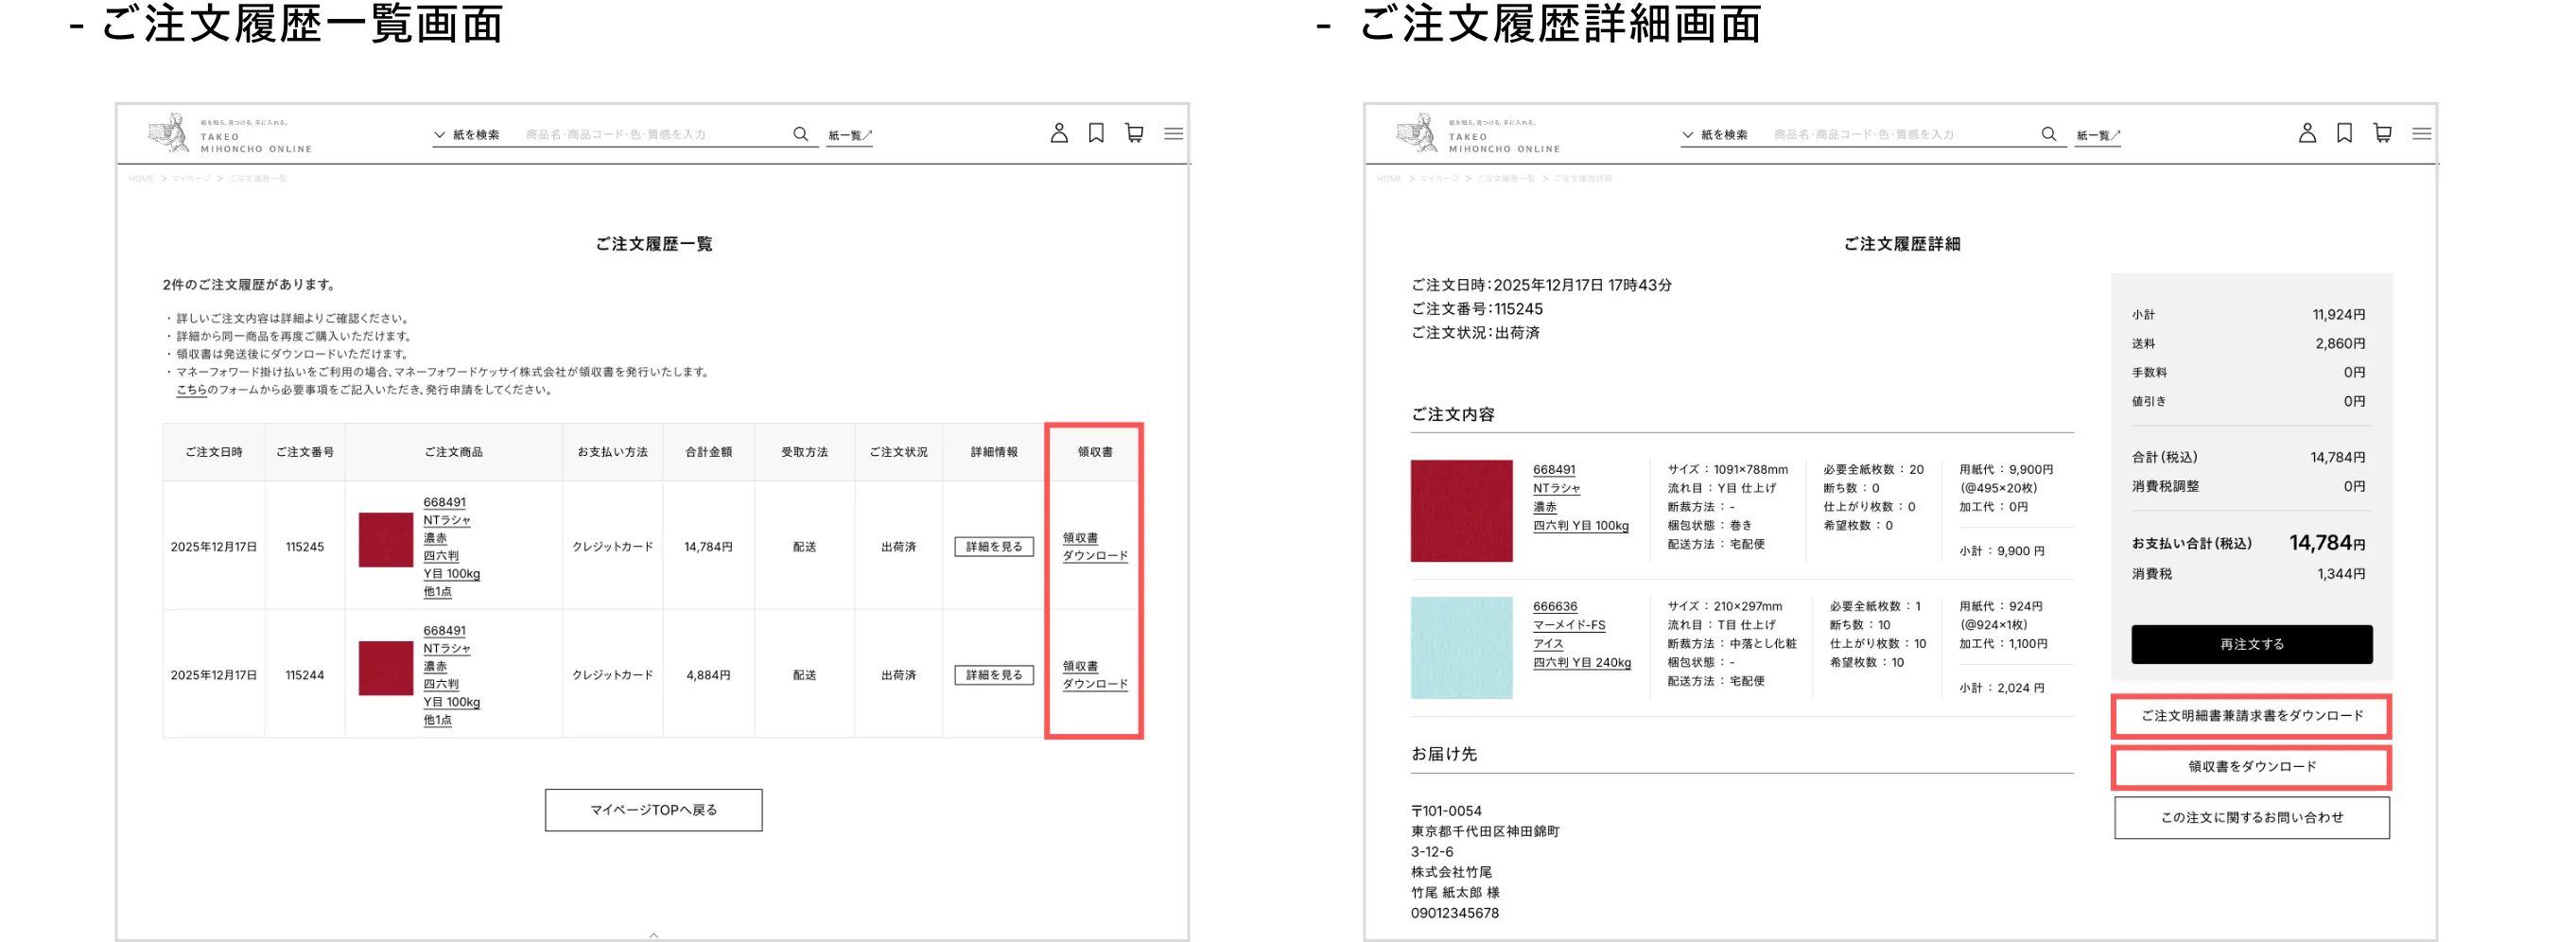Click ご注文明細書兼請求書をダウンロード button
2576x942 pixels.
tap(2251, 716)
